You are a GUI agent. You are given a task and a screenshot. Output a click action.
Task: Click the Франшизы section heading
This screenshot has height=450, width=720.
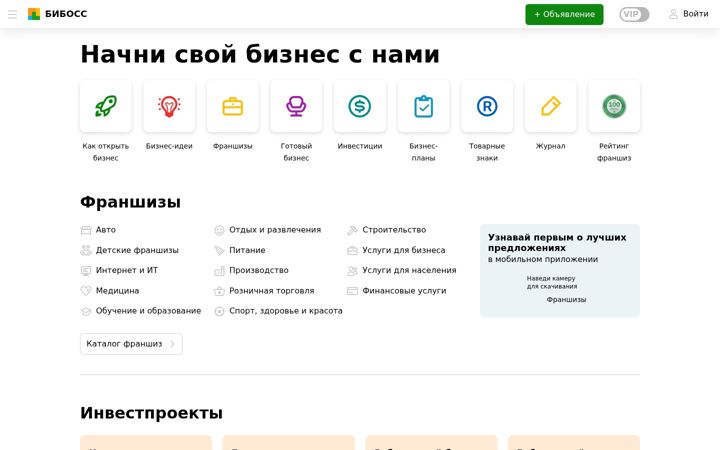coord(130,202)
